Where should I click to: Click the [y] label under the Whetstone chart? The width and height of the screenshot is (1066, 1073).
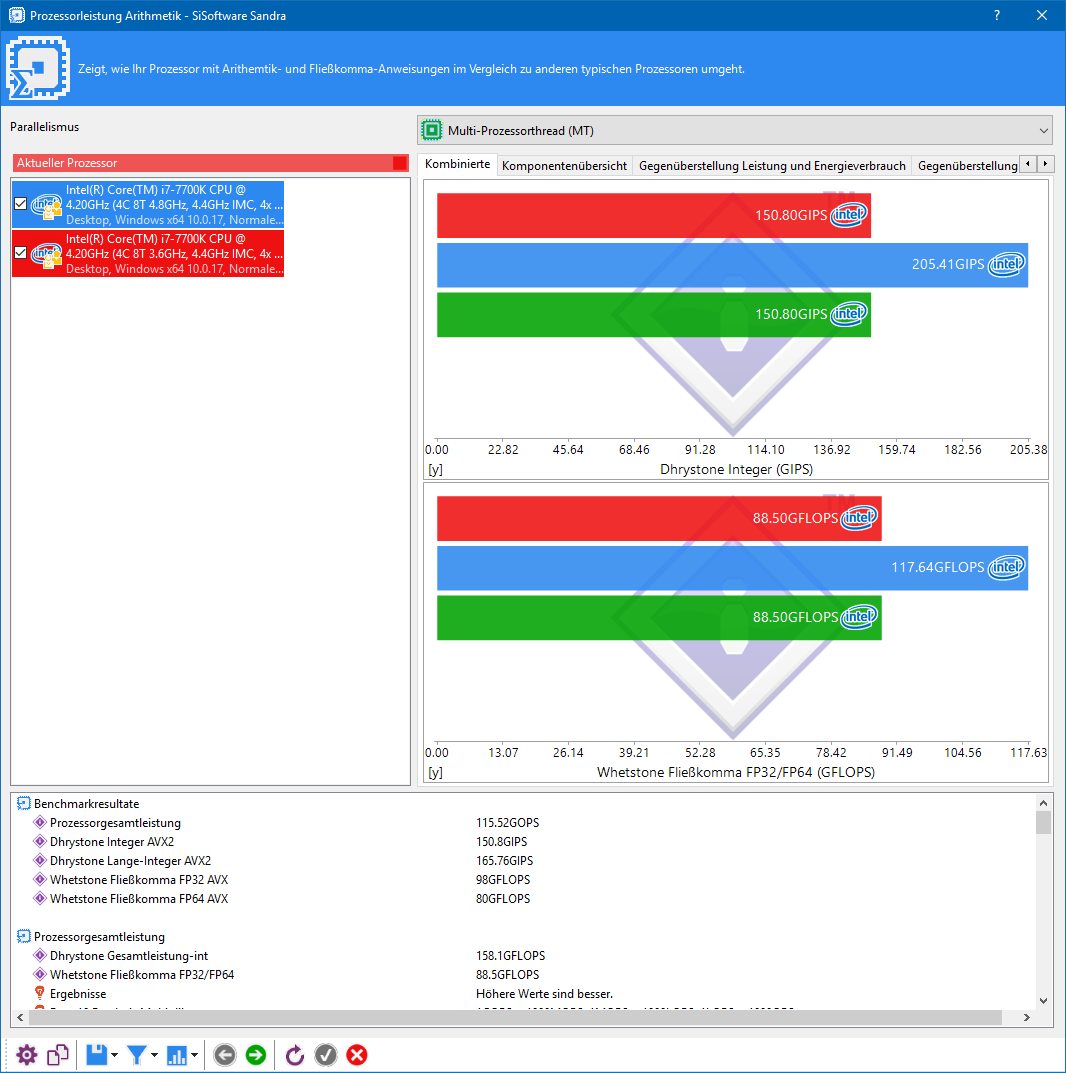coord(435,773)
